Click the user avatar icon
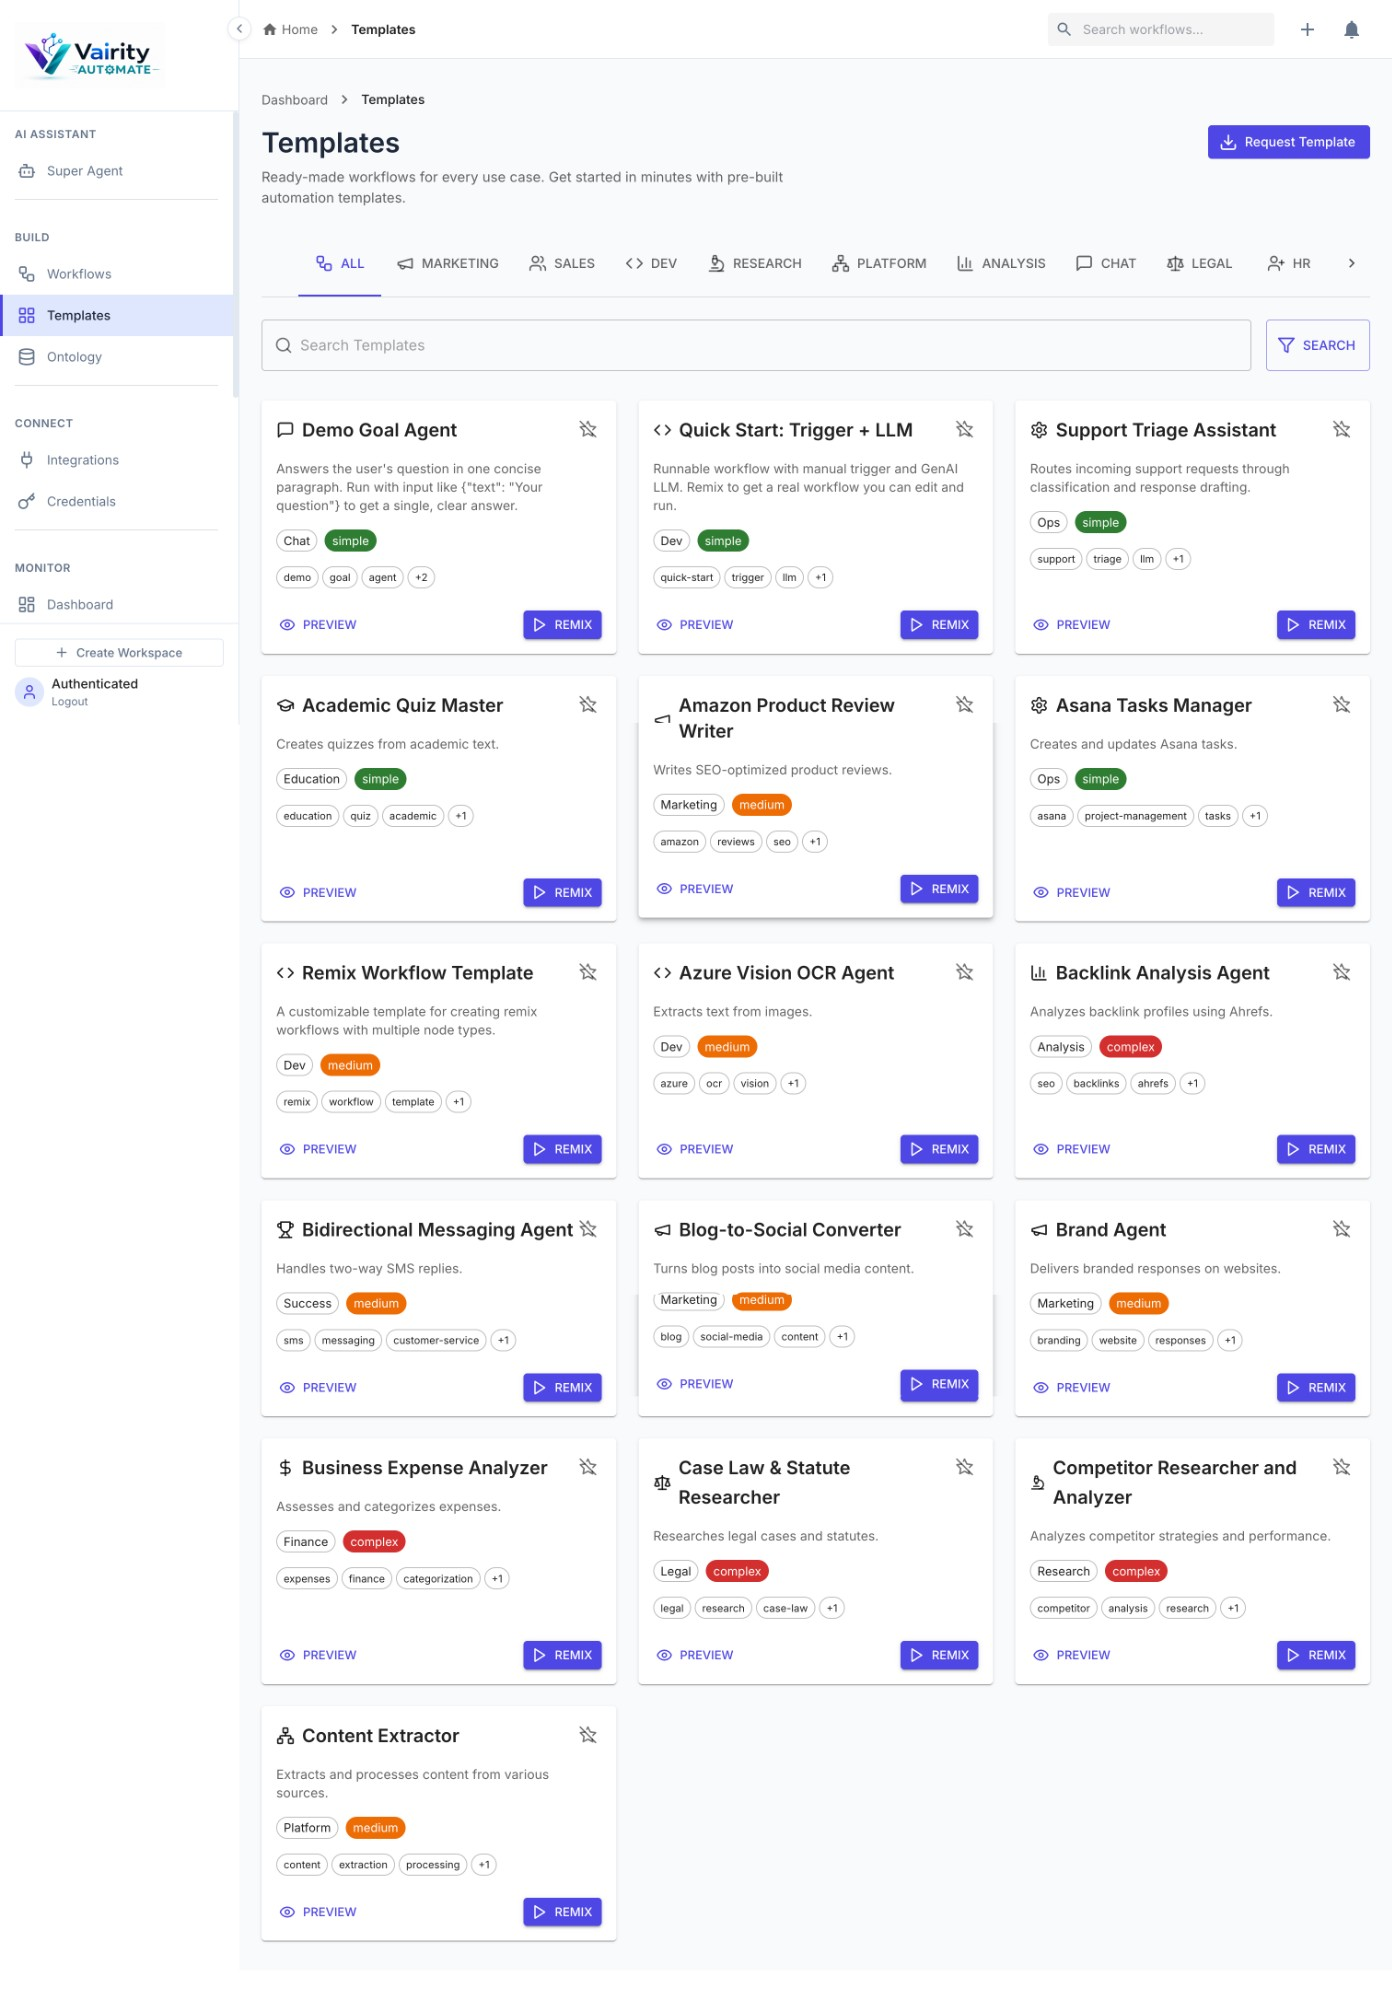This screenshot has height=2000, width=1392. 29,692
